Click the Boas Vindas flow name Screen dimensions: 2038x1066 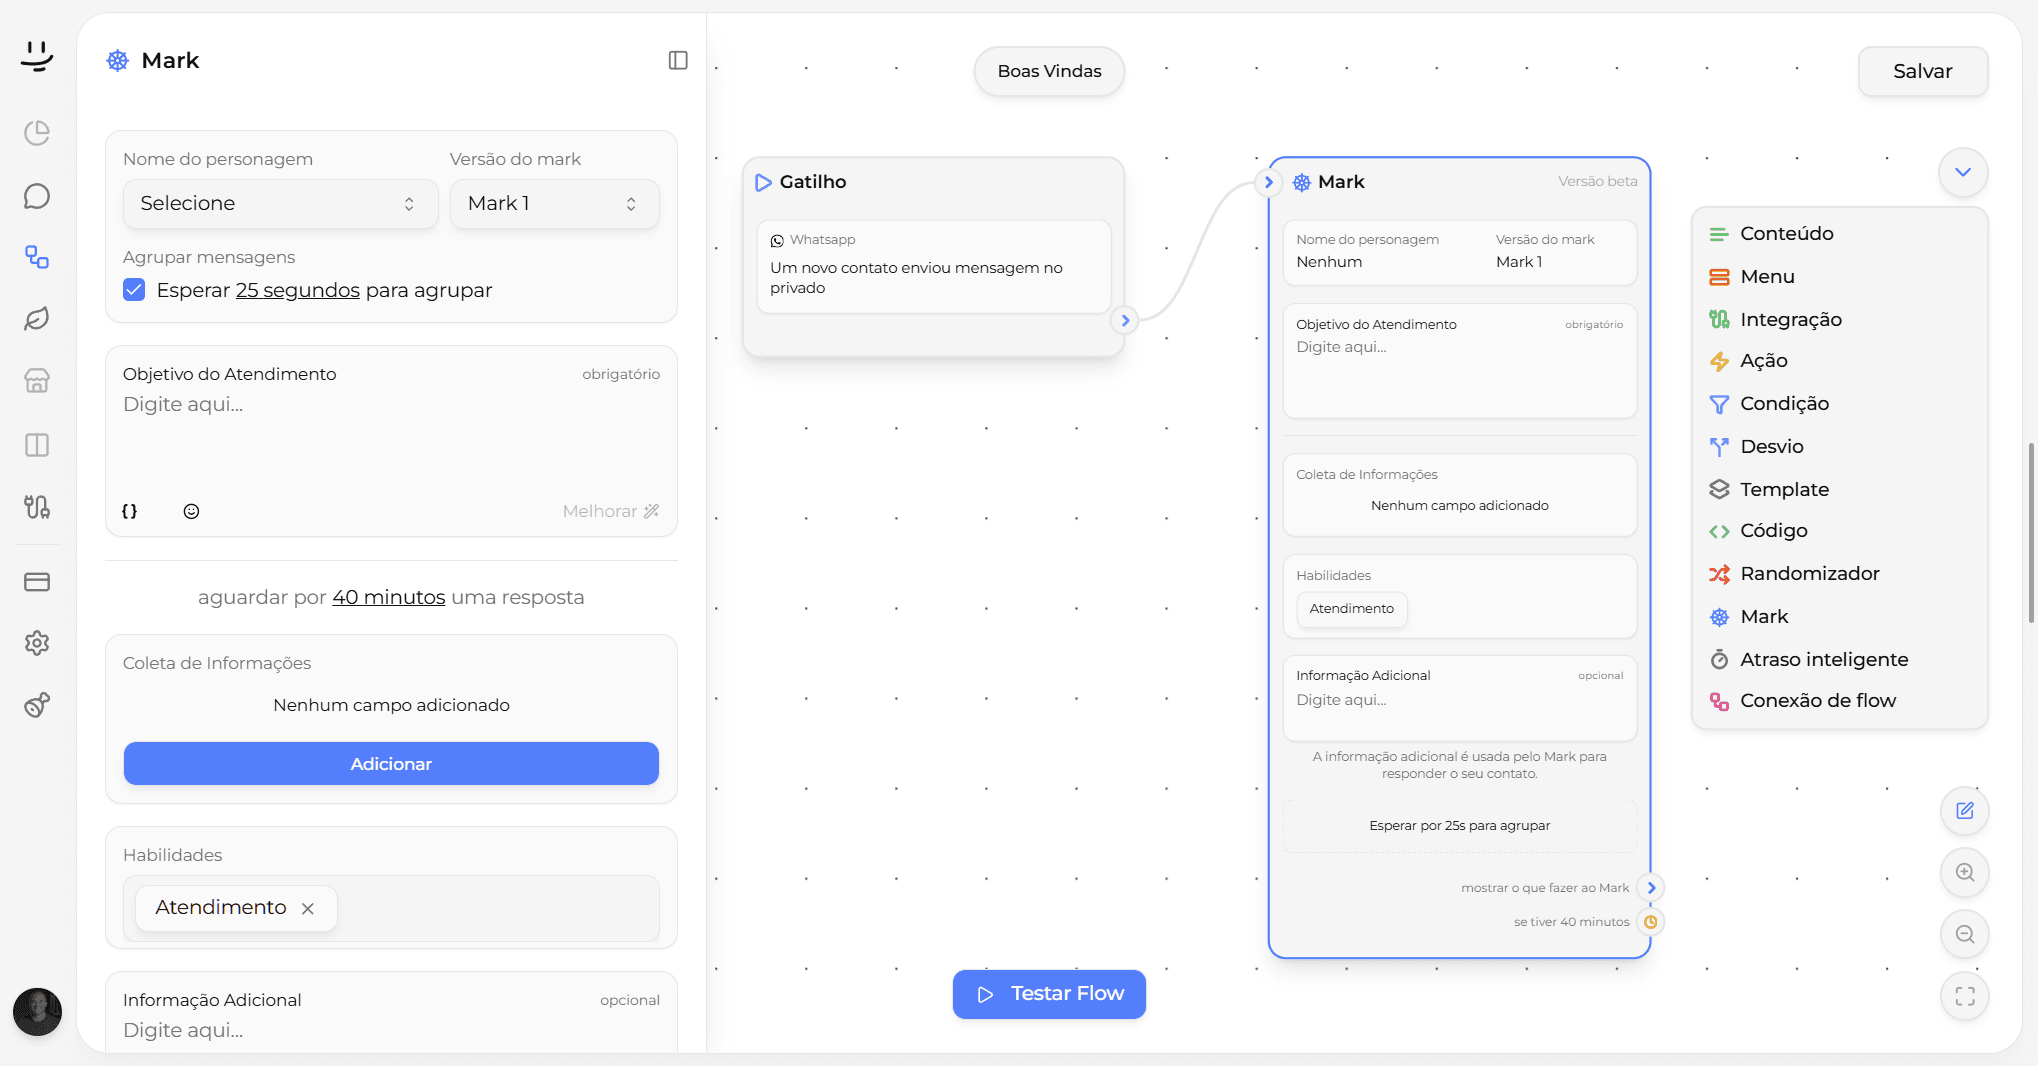(1049, 71)
